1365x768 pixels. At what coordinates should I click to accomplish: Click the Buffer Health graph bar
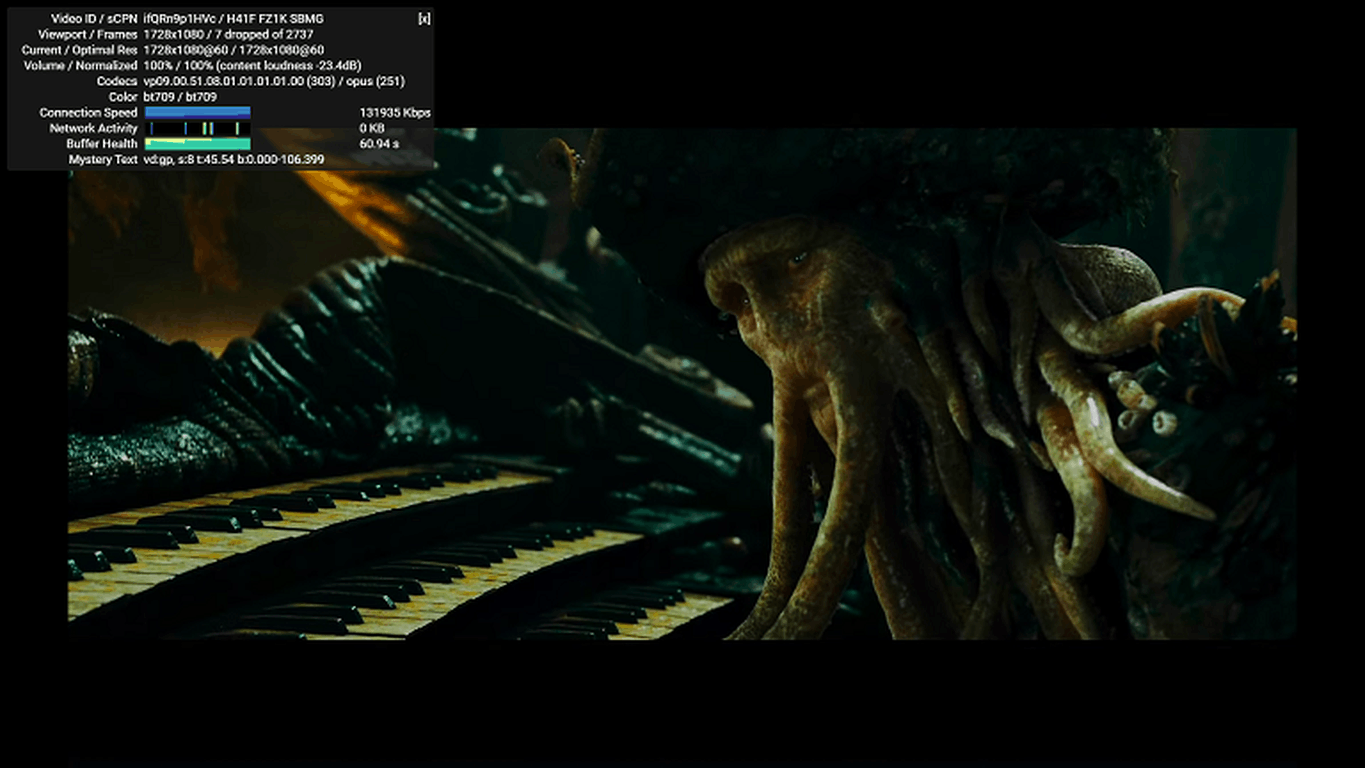[x=197, y=144]
